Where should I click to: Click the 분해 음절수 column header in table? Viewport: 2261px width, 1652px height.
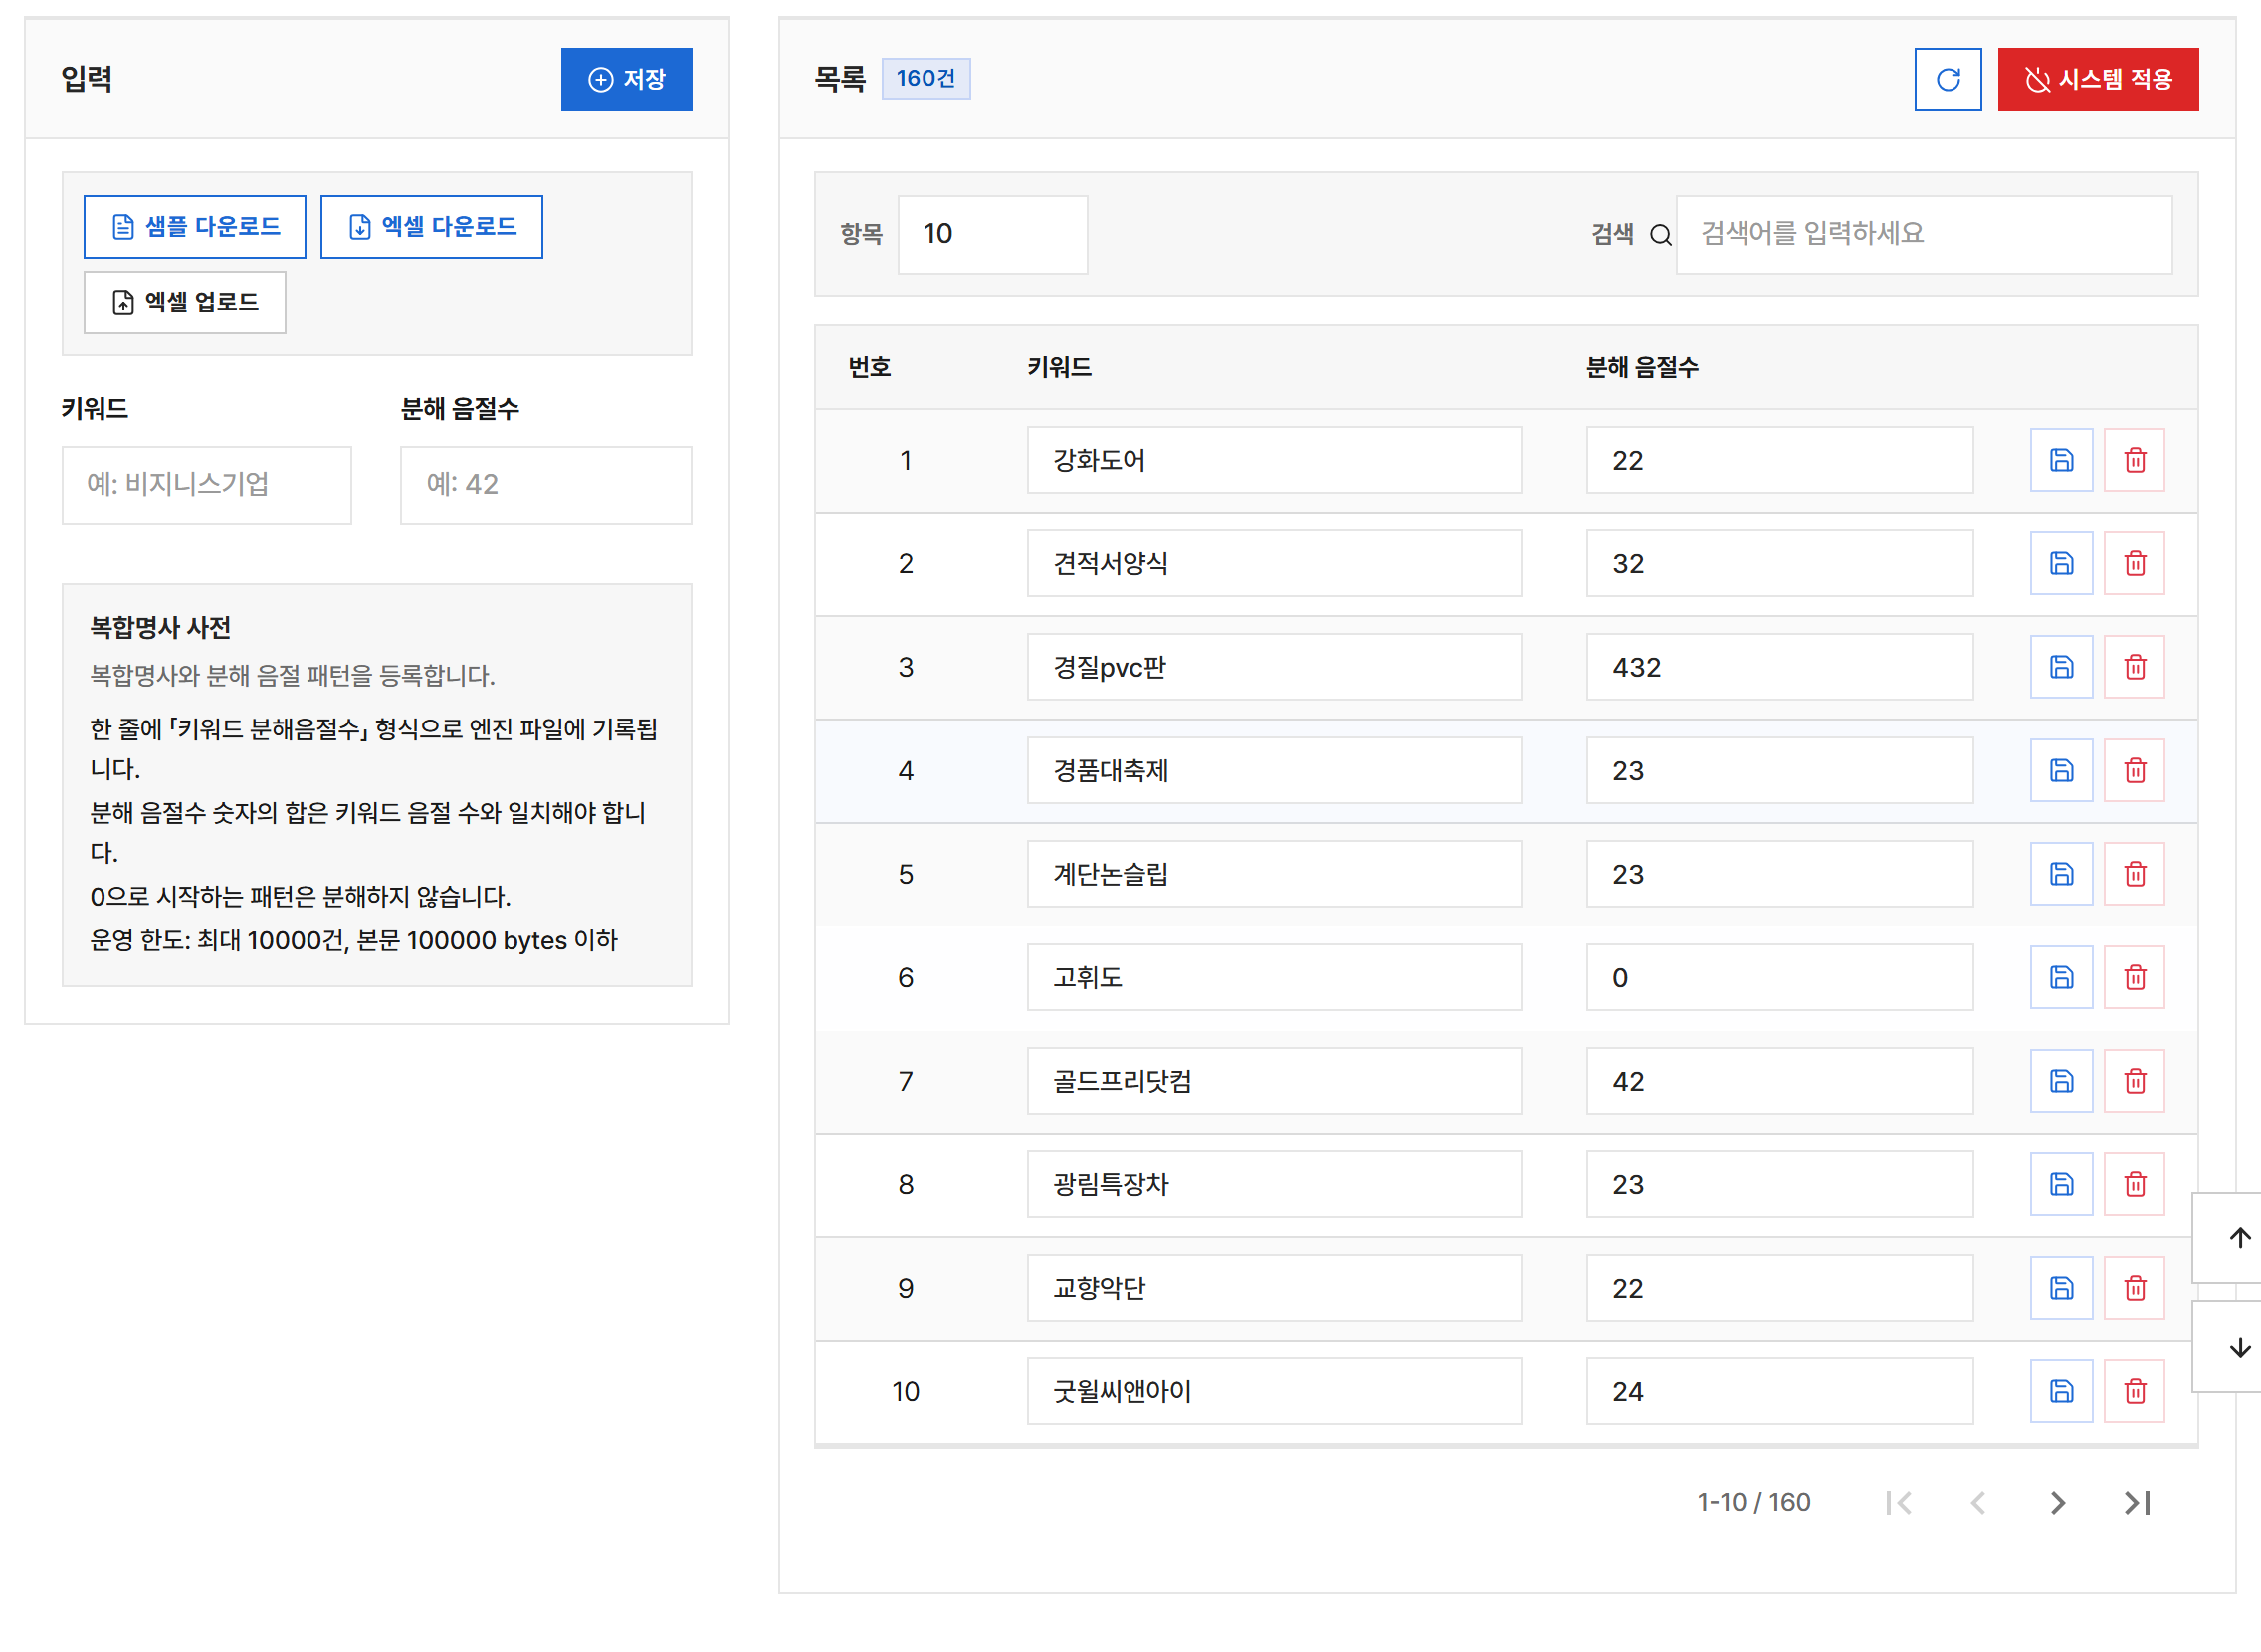(x=1642, y=368)
